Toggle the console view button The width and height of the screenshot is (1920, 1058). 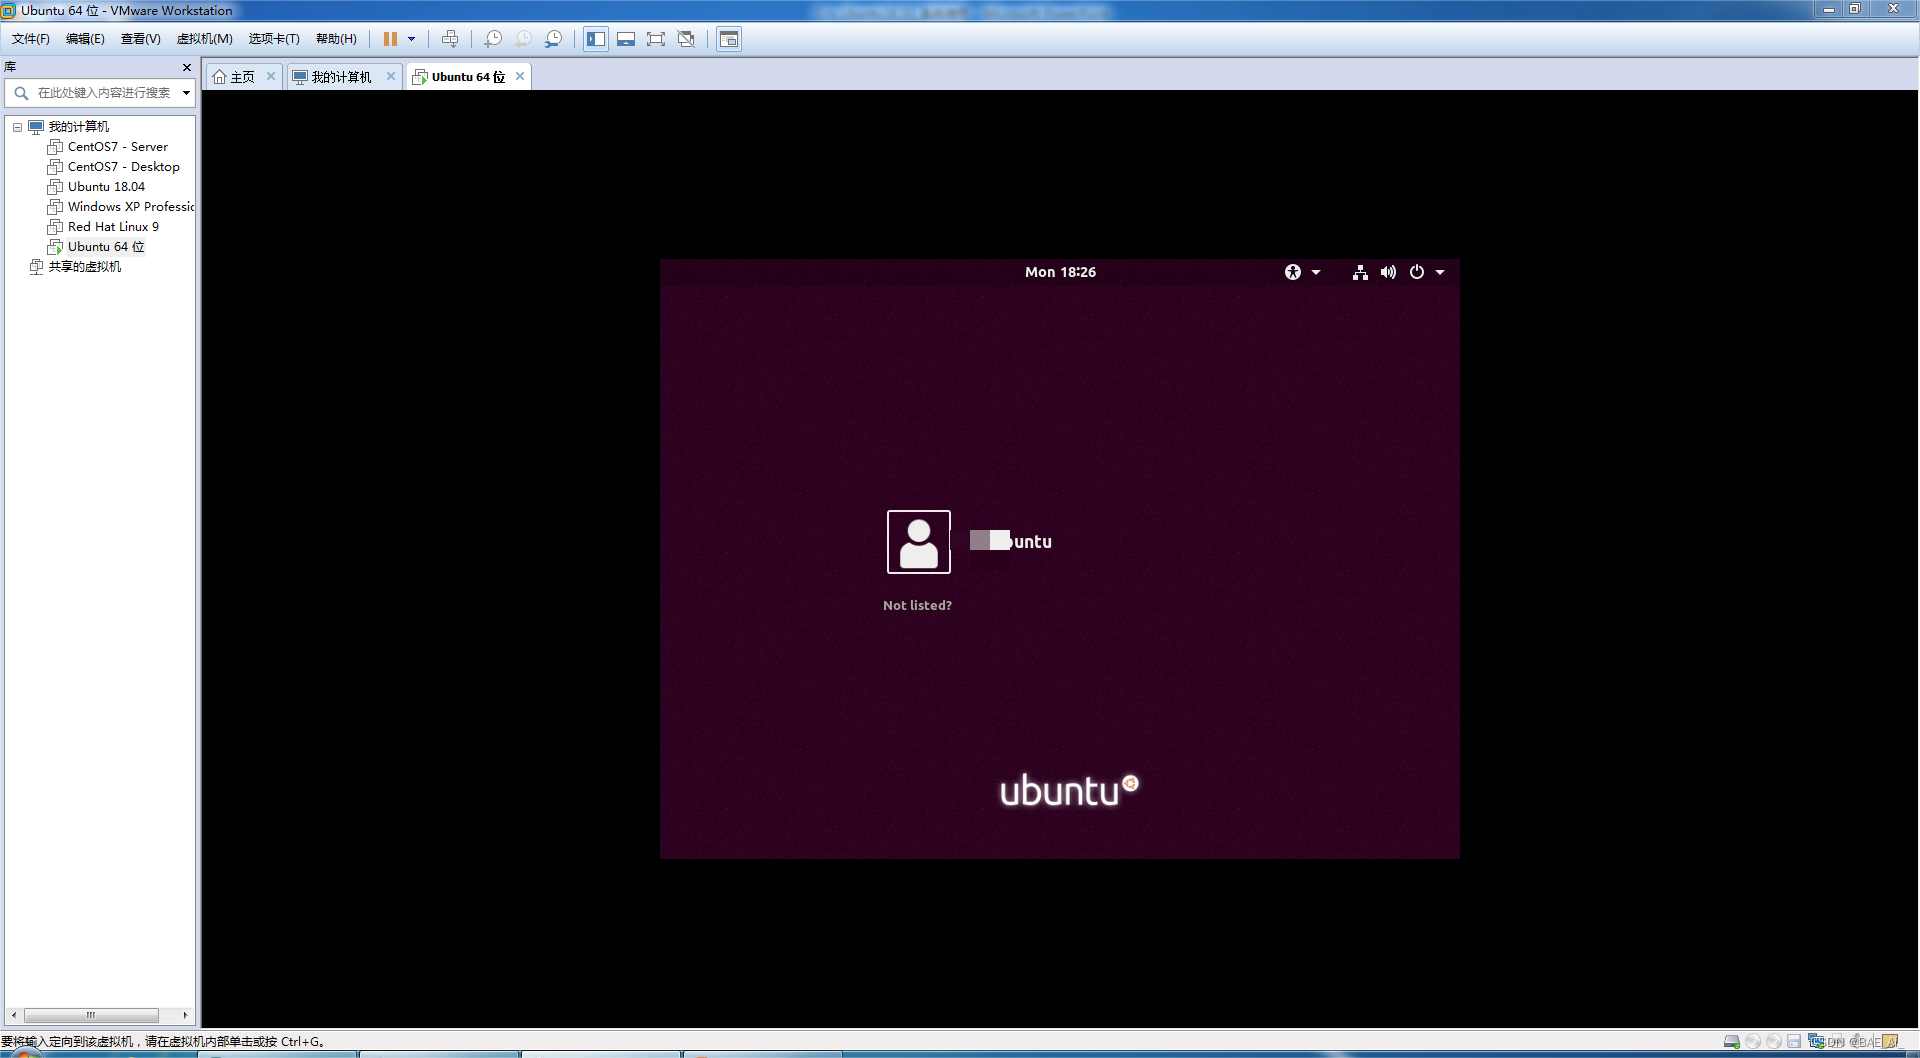point(729,39)
